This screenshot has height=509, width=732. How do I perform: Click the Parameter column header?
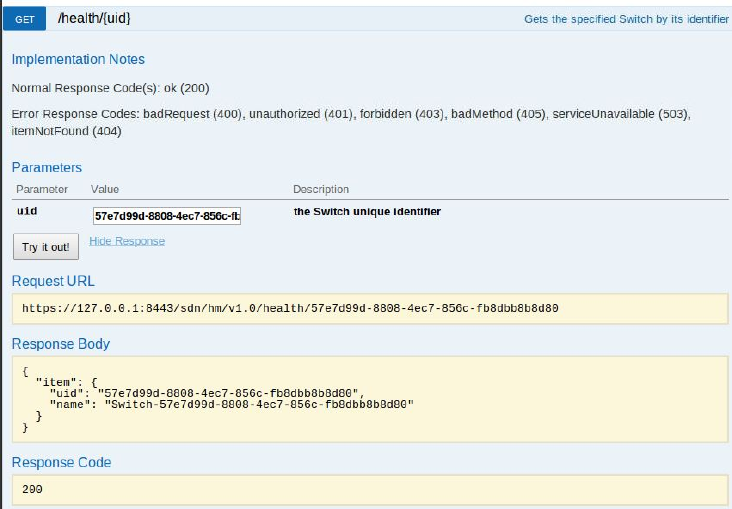[x=42, y=189]
